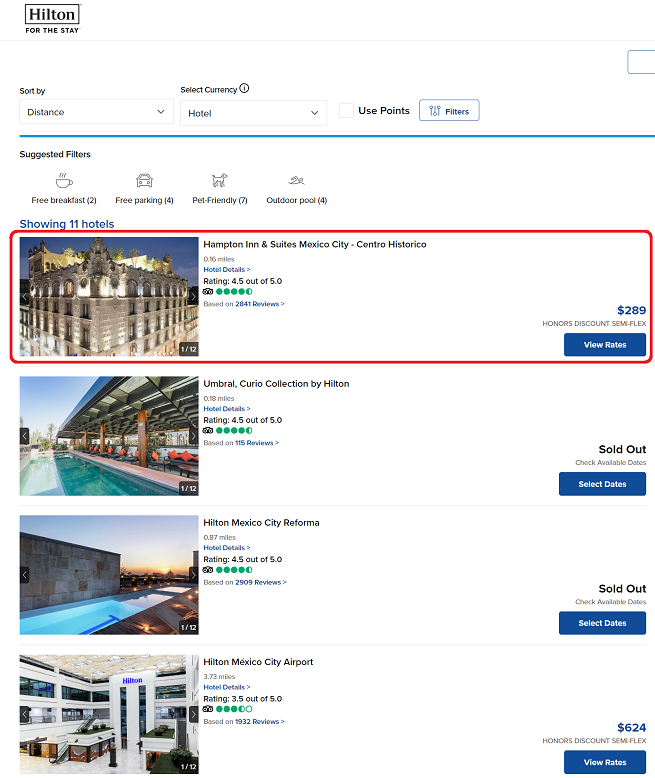Show previous photo of Umbral Curio Collection
The image size is (655, 778).
(25, 436)
